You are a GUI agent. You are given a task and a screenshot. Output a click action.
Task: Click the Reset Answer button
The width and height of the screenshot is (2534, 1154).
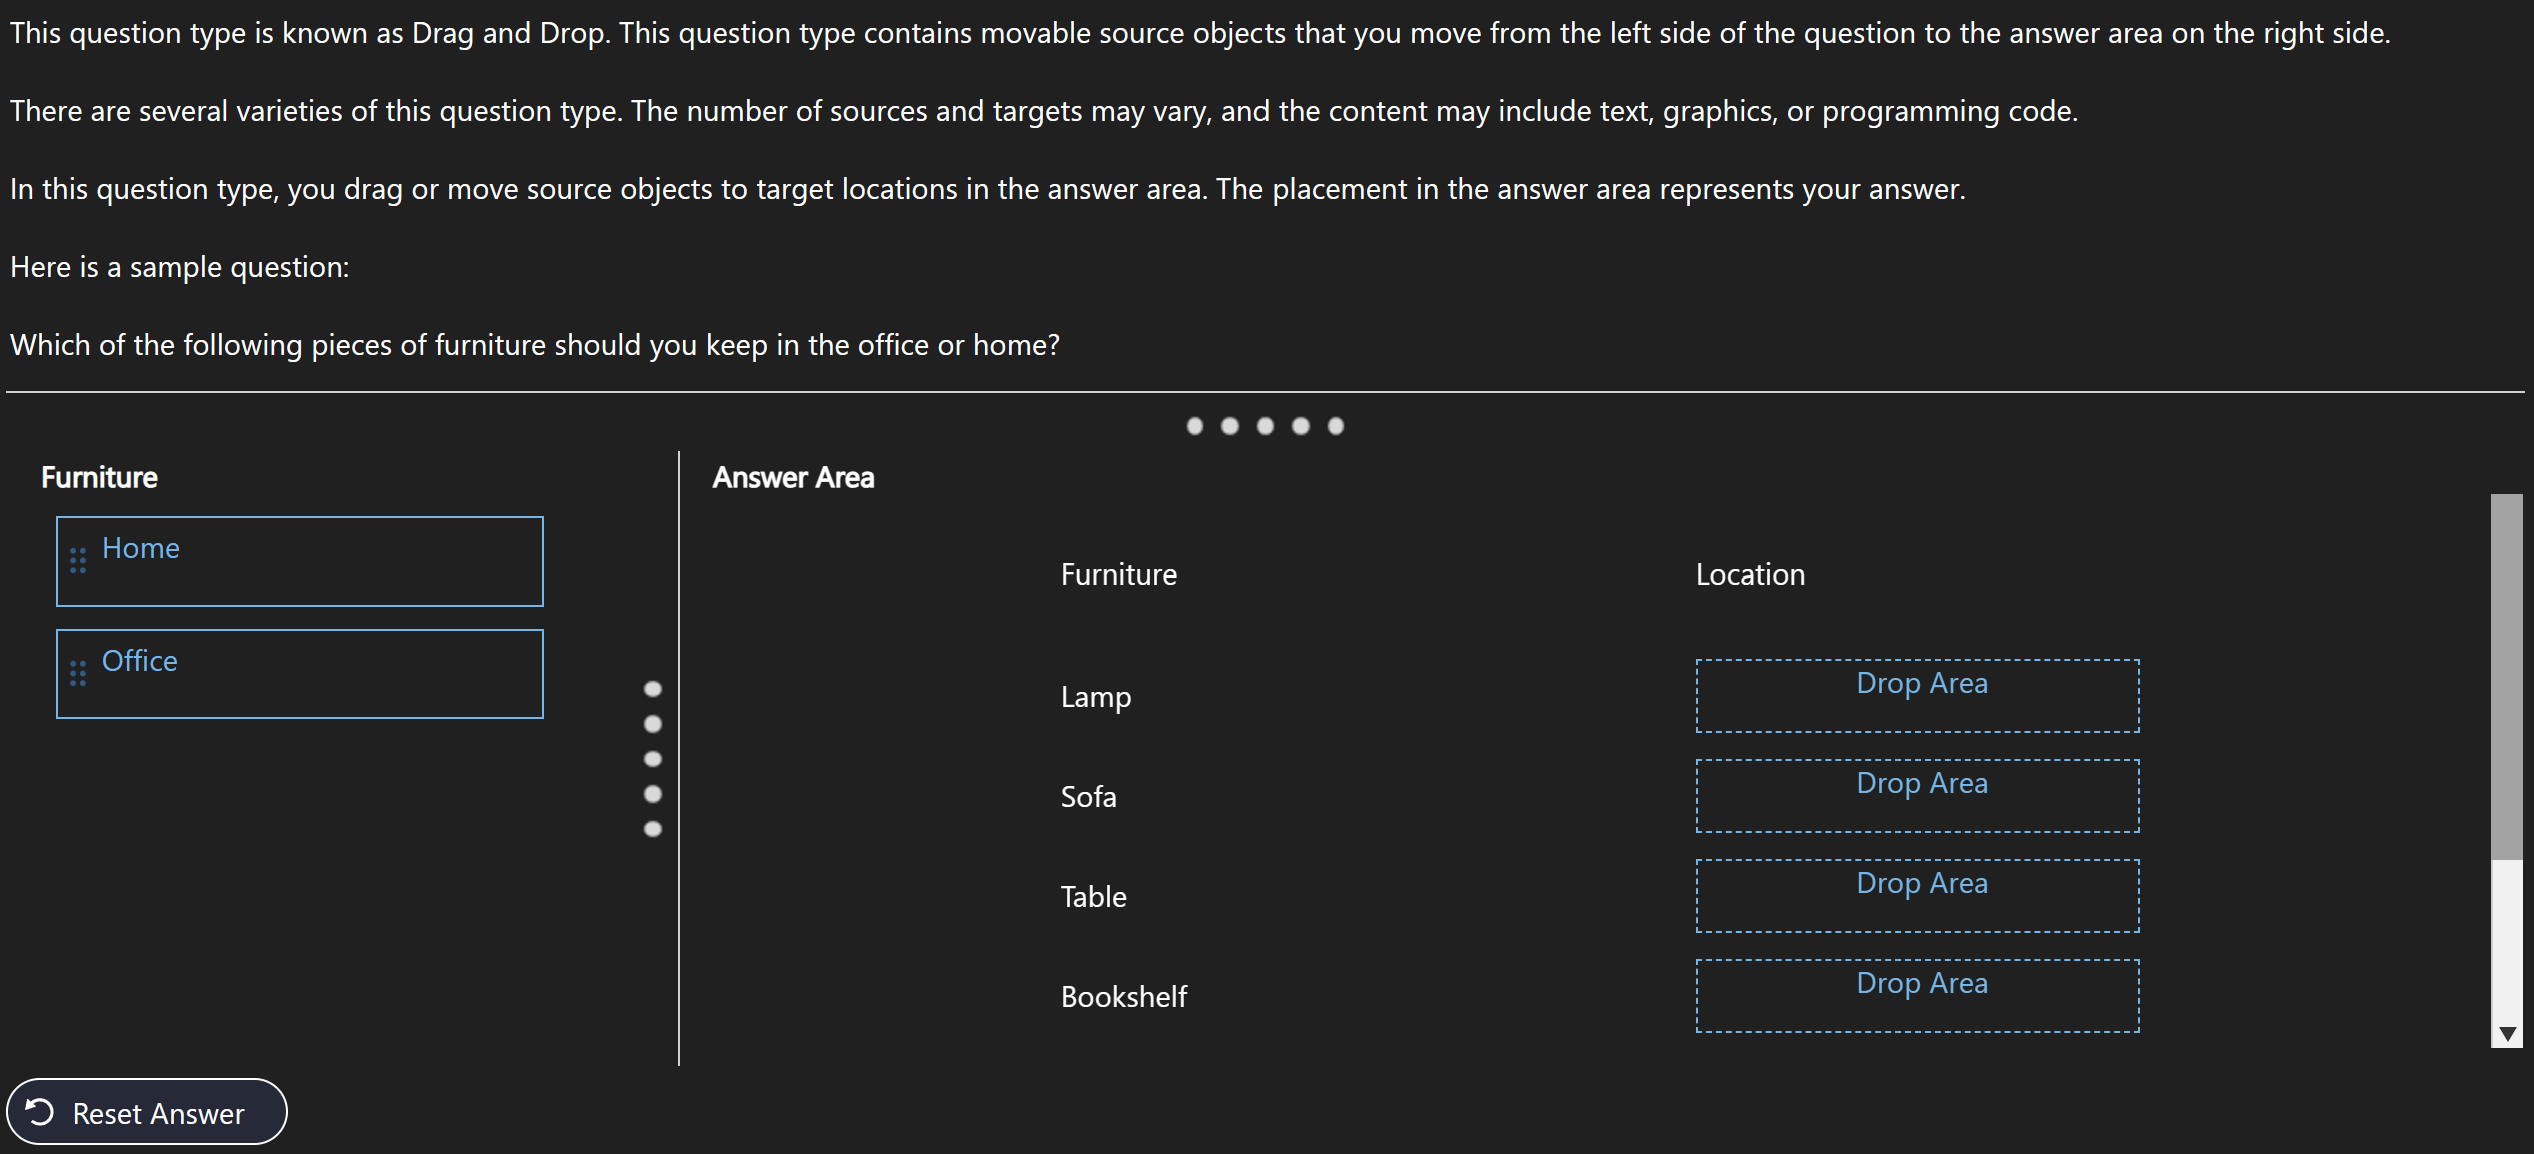click(x=145, y=1112)
